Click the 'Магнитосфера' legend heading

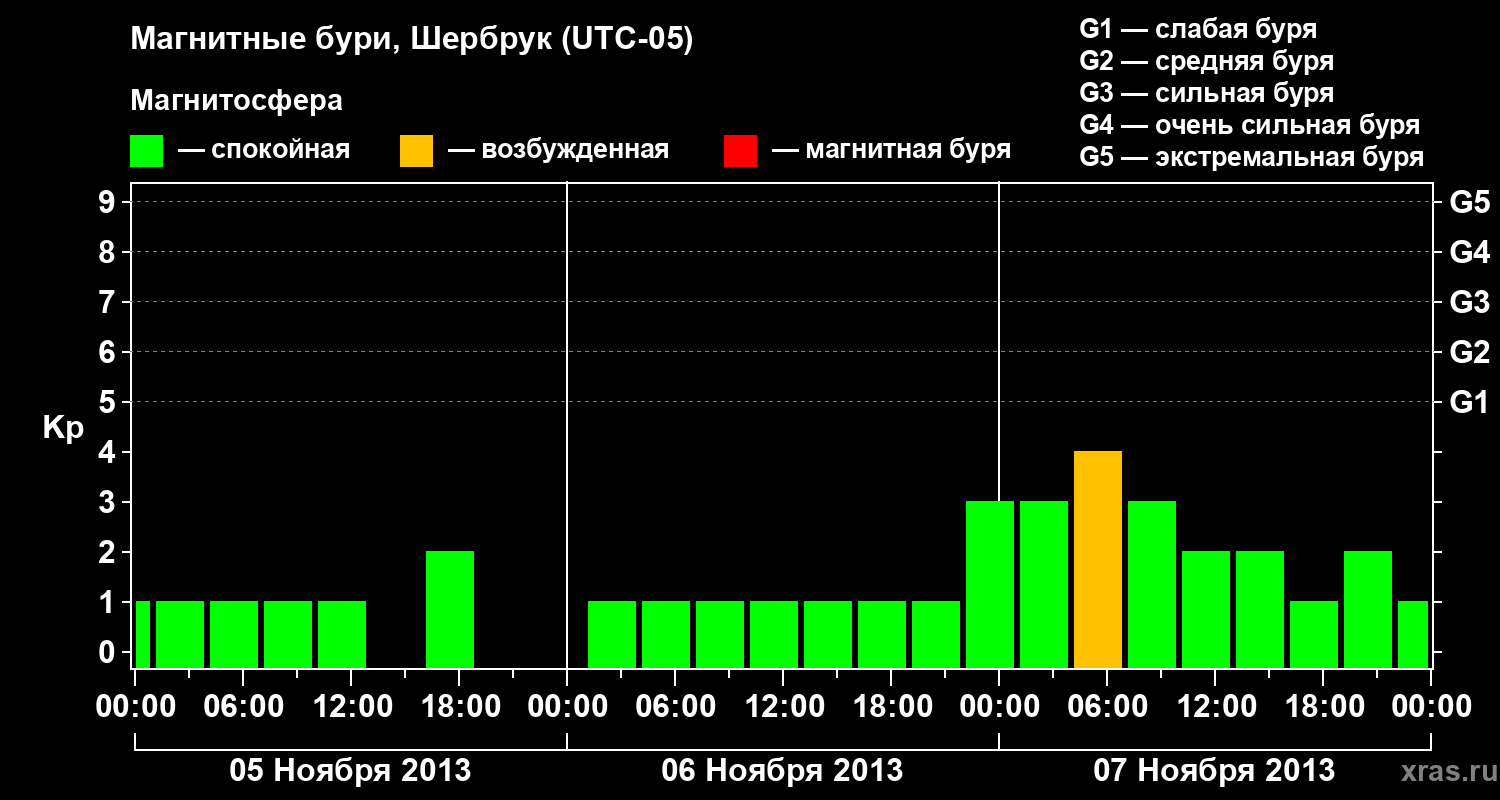(236, 101)
